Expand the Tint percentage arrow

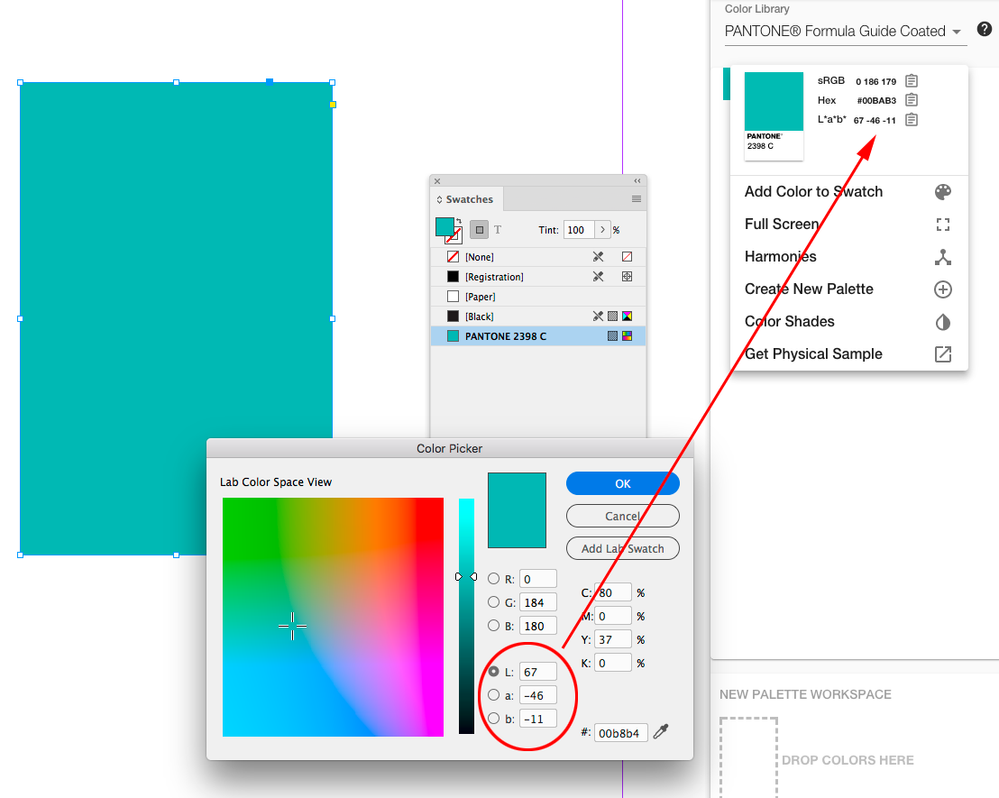click(x=603, y=230)
